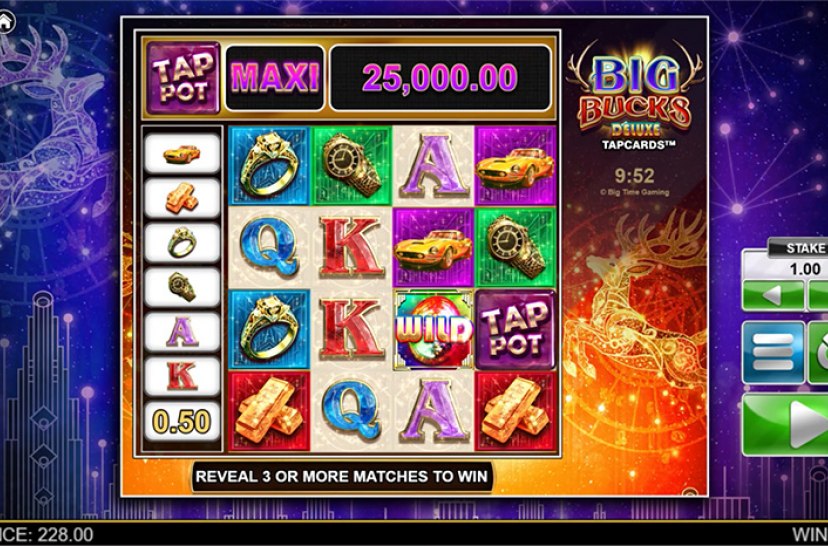
Task: Click the gold bars icon in the paytable list
Action: point(182,198)
